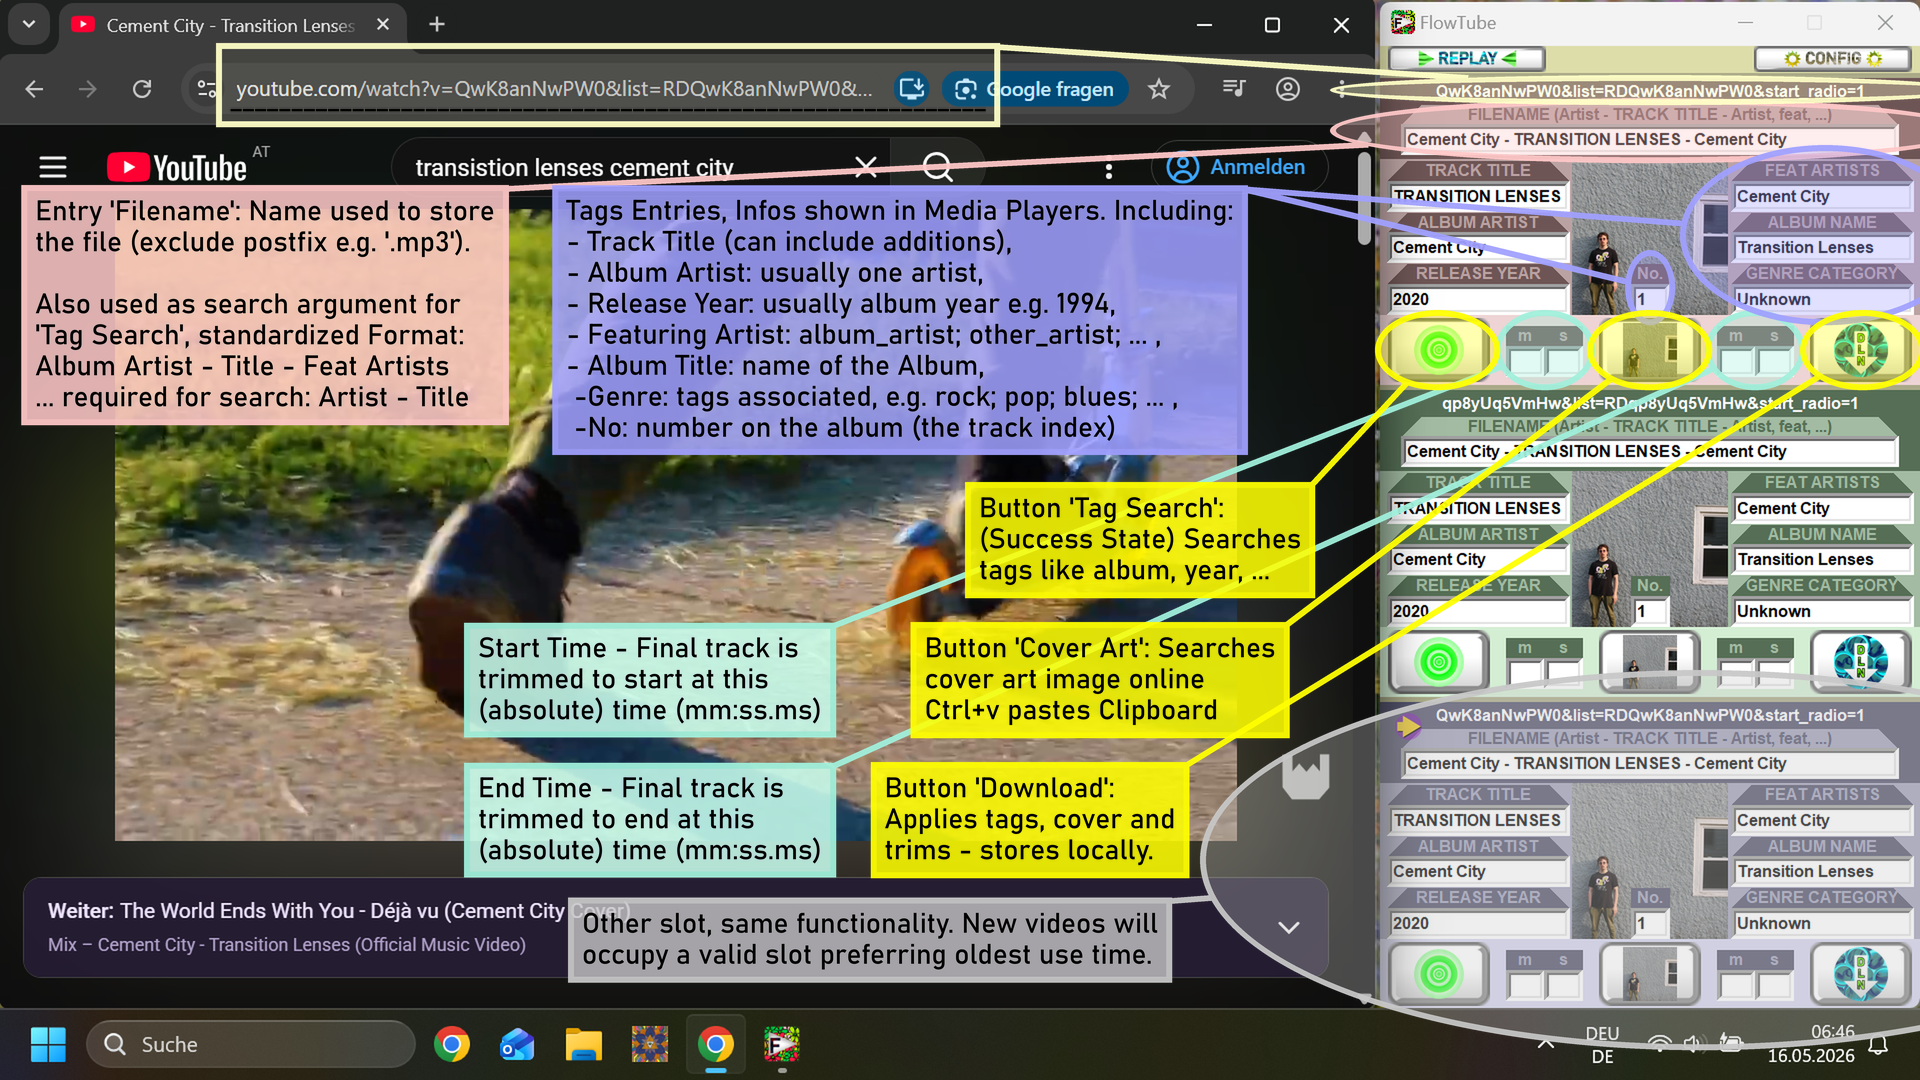Open File Explorer from taskbar
The height and width of the screenshot is (1080, 1920).
(x=583, y=1044)
